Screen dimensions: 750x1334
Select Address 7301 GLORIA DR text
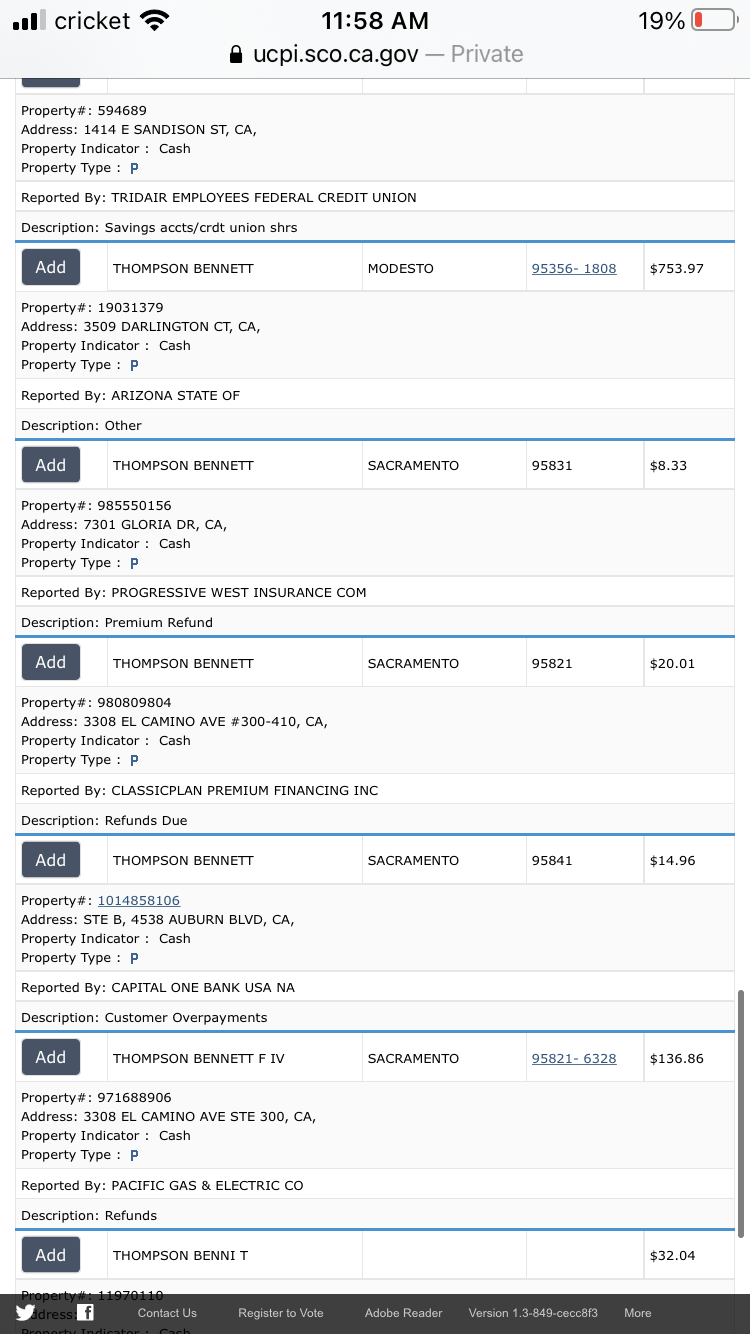point(124,524)
